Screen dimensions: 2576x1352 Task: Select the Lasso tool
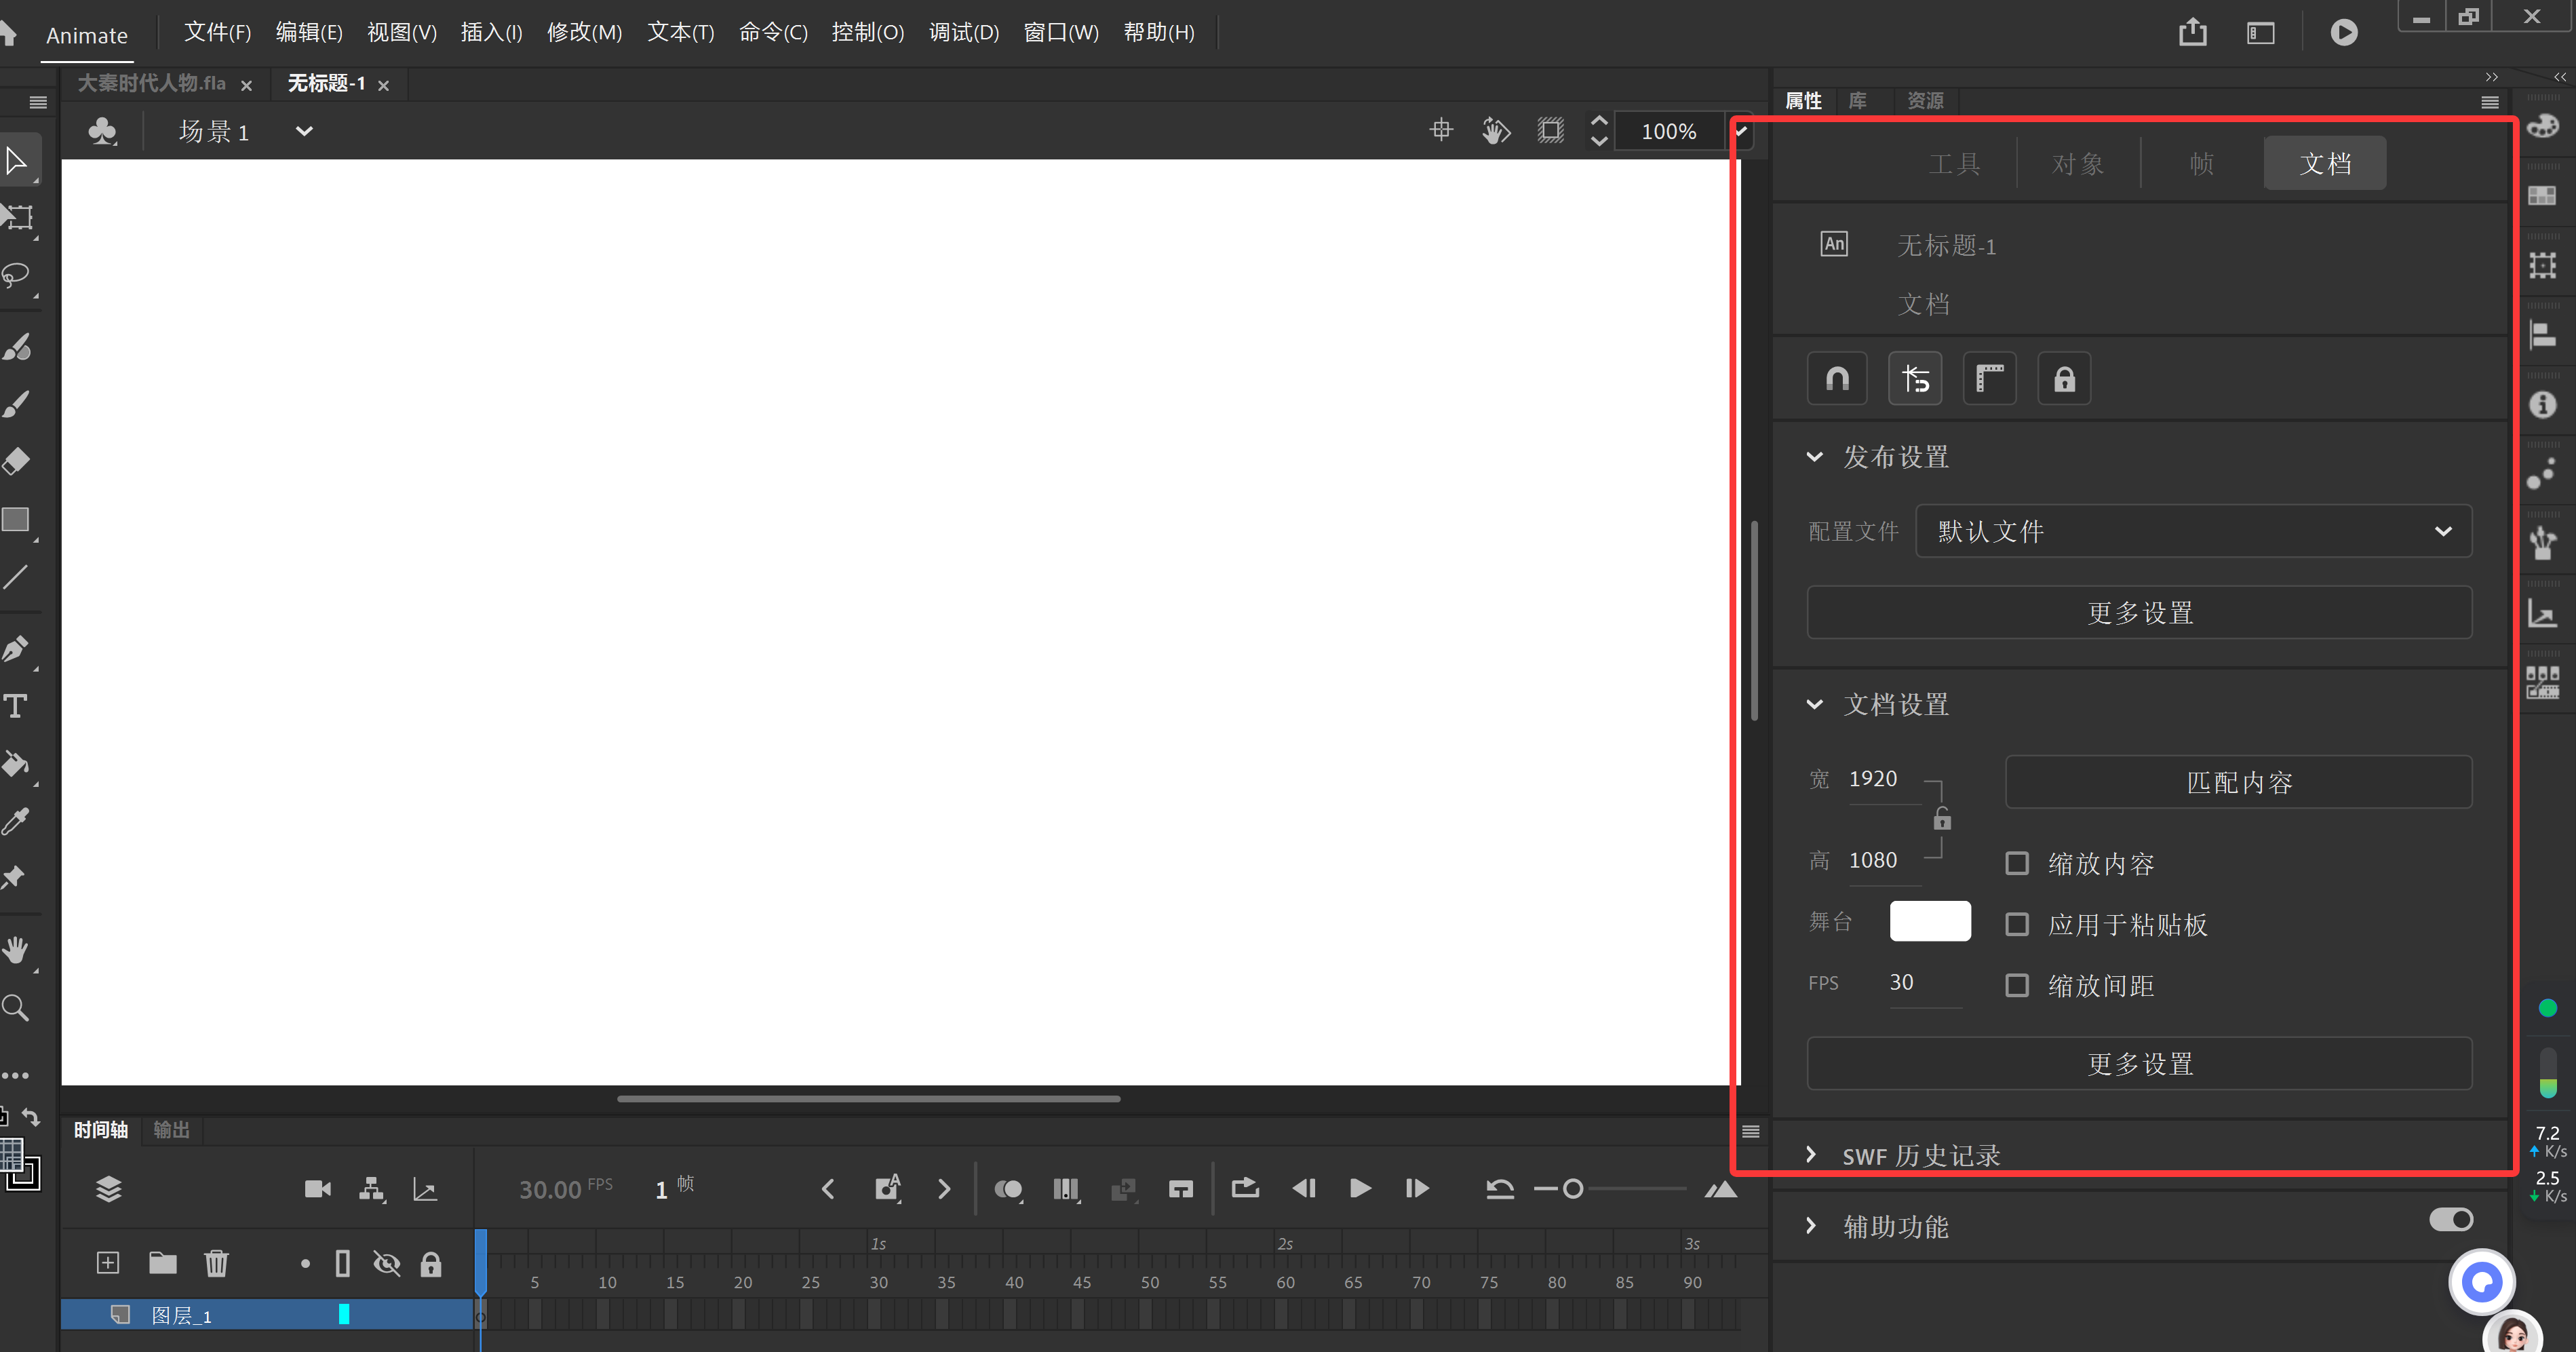(16, 275)
